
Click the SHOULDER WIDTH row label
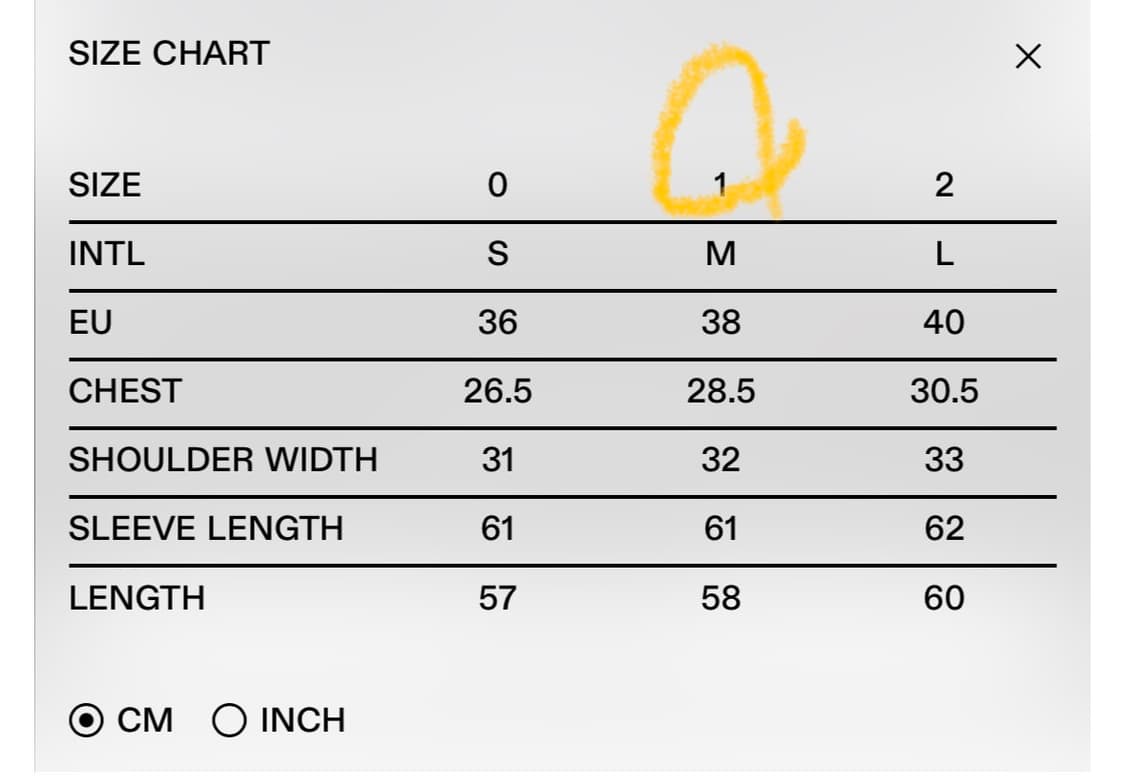[x=223, y=460]
